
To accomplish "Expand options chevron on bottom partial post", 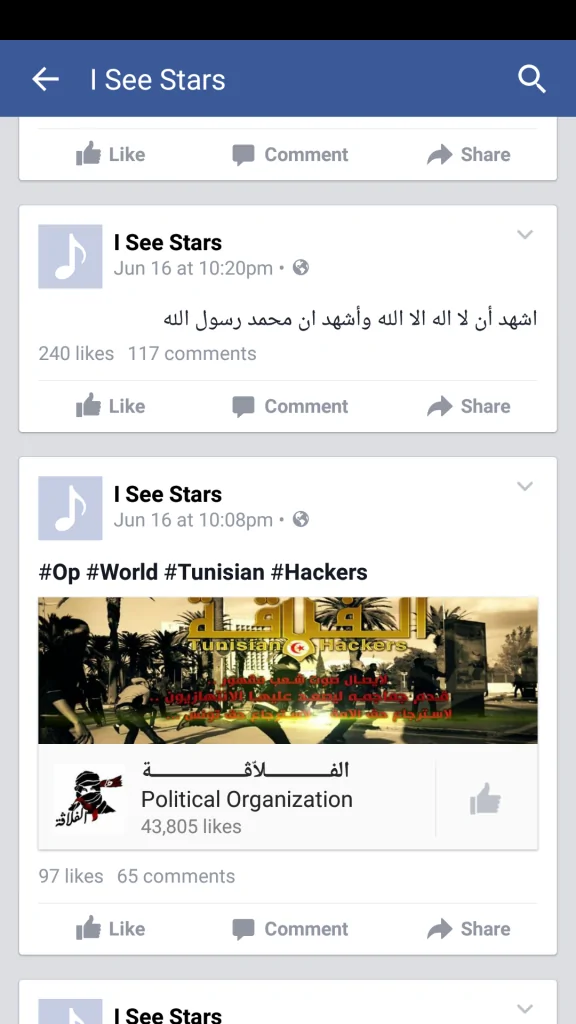I will click(525, 1008).
